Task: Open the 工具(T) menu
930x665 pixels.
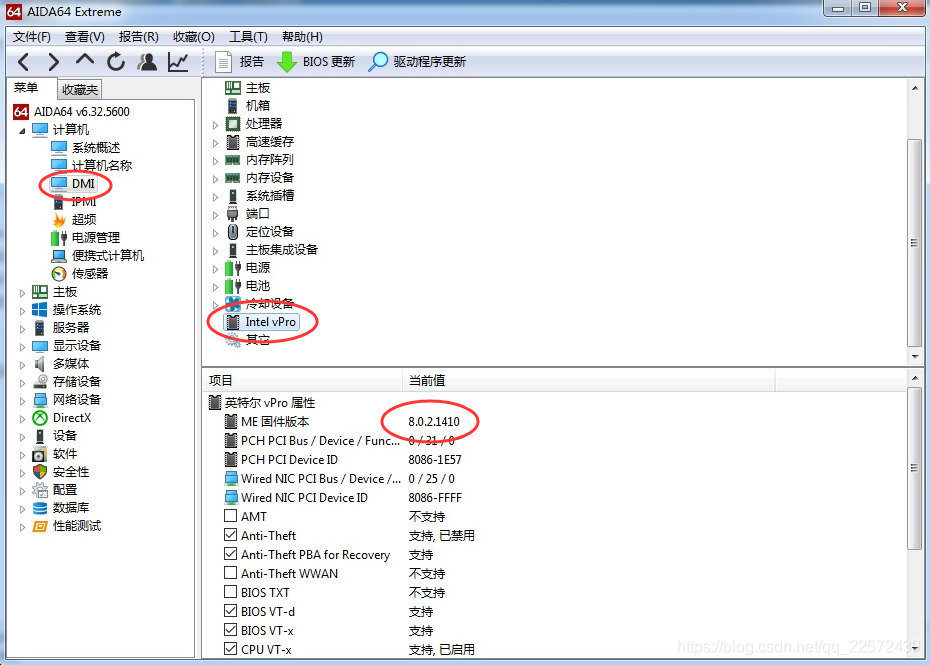Action: pyautogui.click(x=248, y=37)
